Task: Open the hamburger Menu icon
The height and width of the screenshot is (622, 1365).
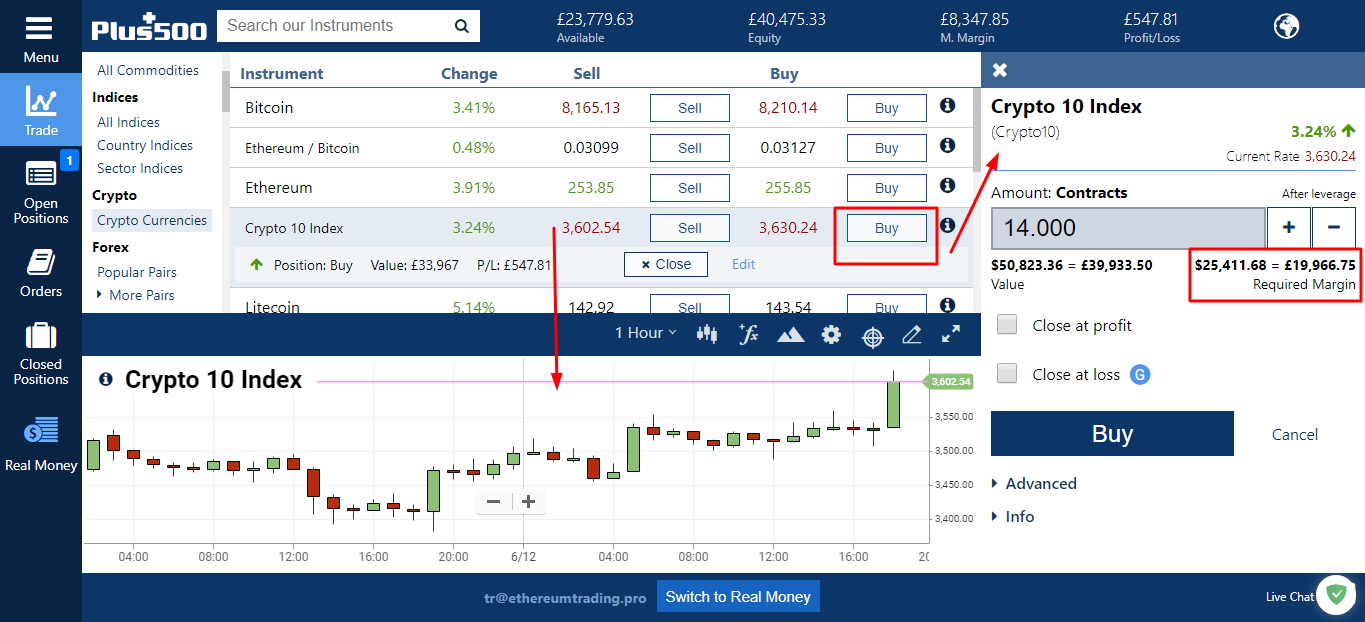Action: 40,27
